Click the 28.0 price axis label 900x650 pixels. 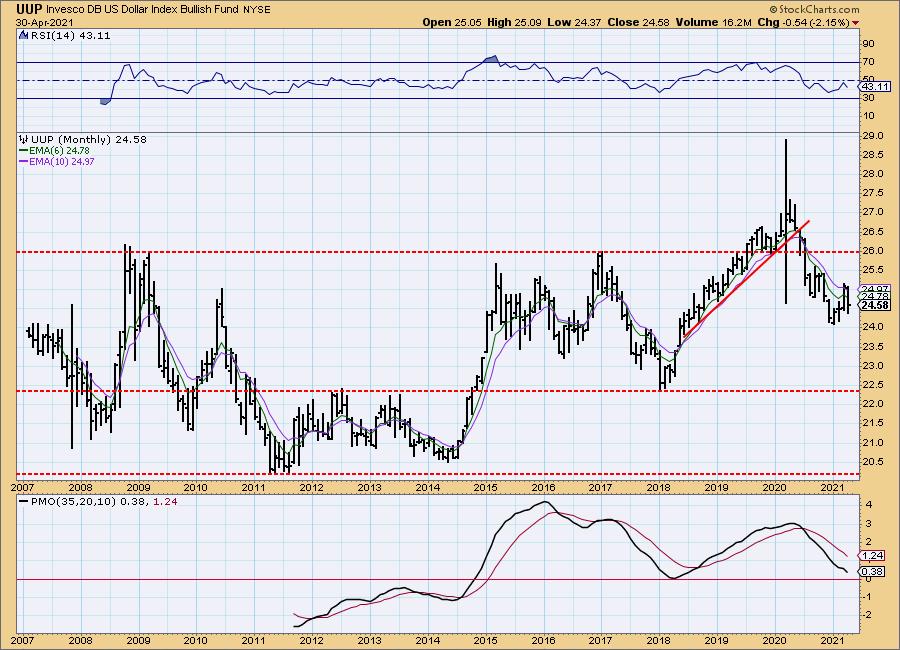[x=872, y=174]
